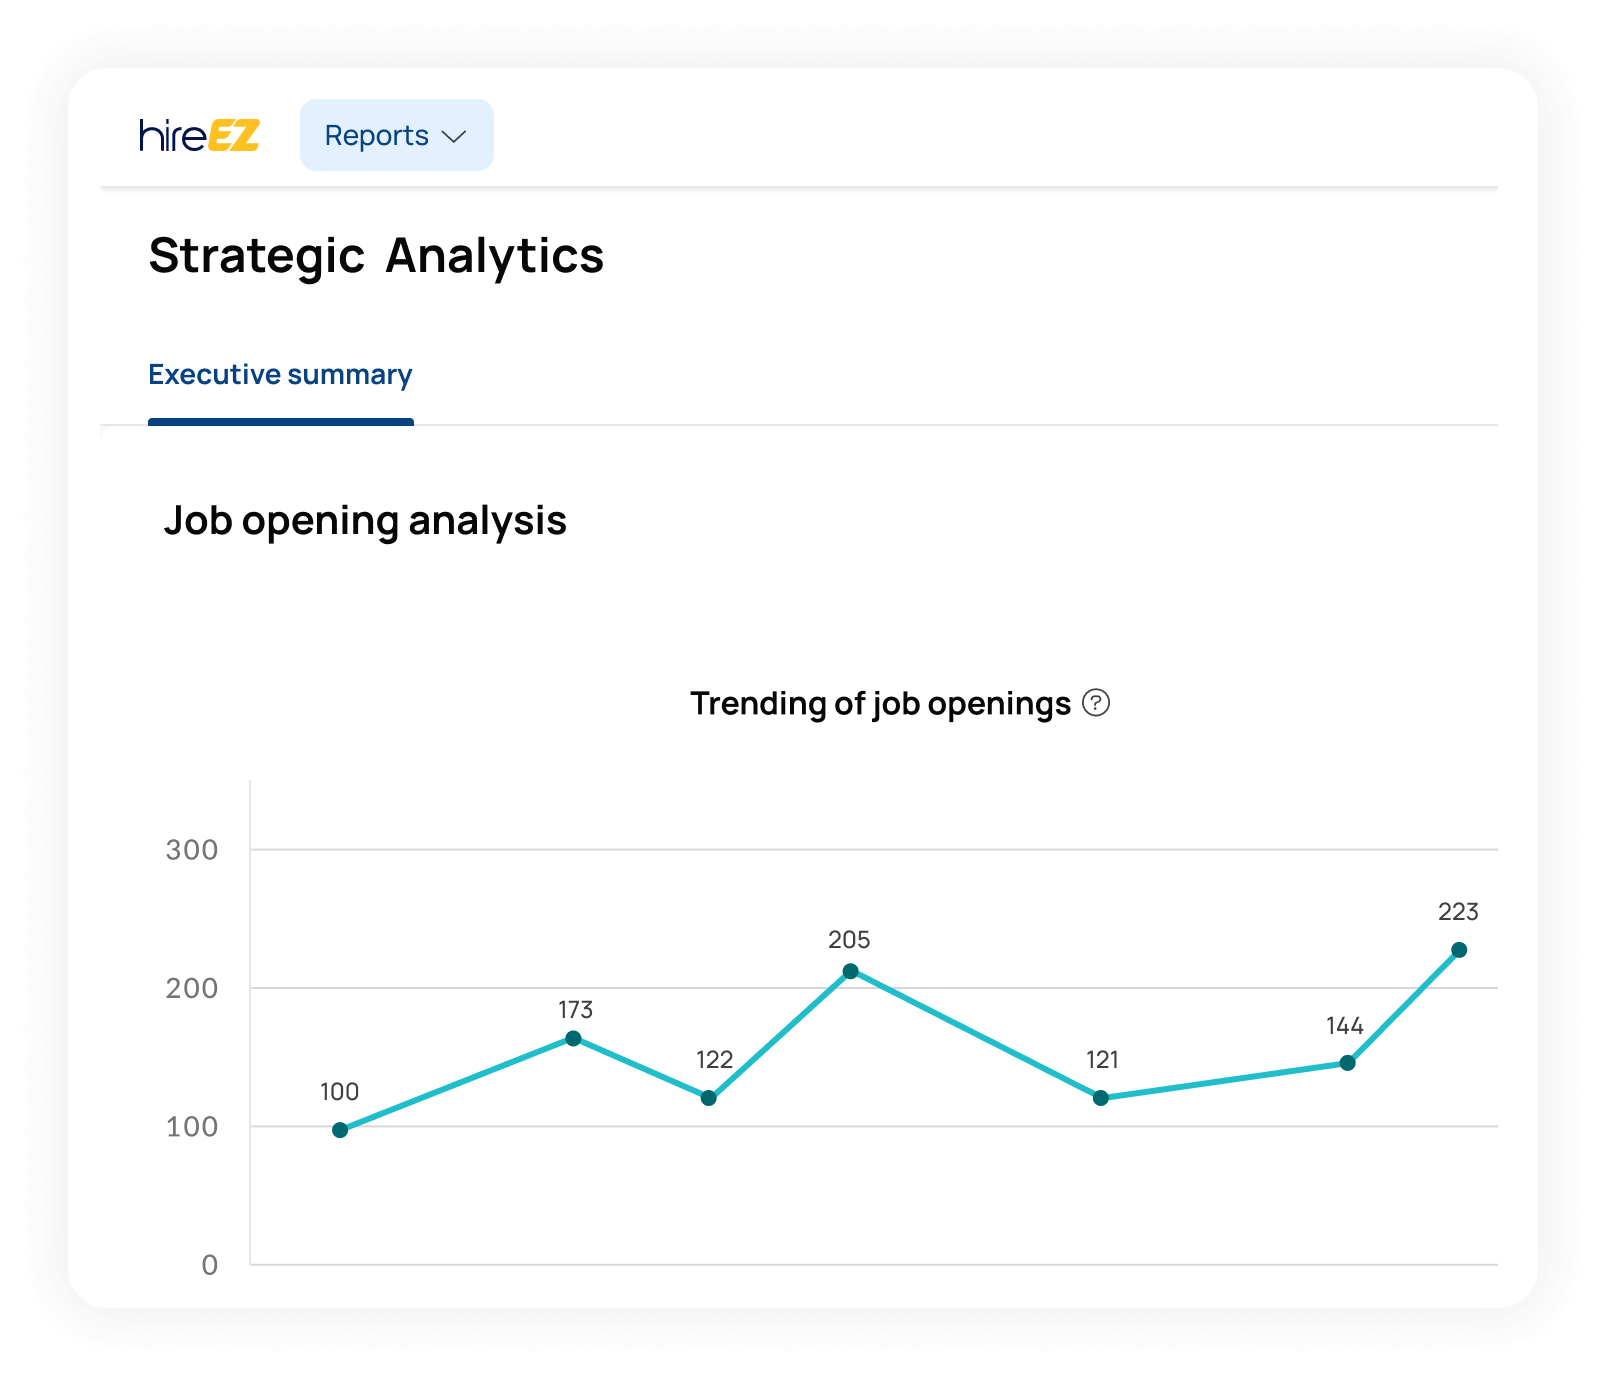Click the Job opening analysis section title
Viewport: 1606px width, 1376px height.
(365, 521)
